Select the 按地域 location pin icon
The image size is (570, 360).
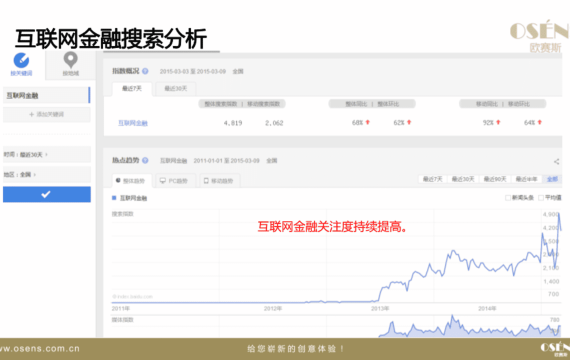tap(71, 60)
